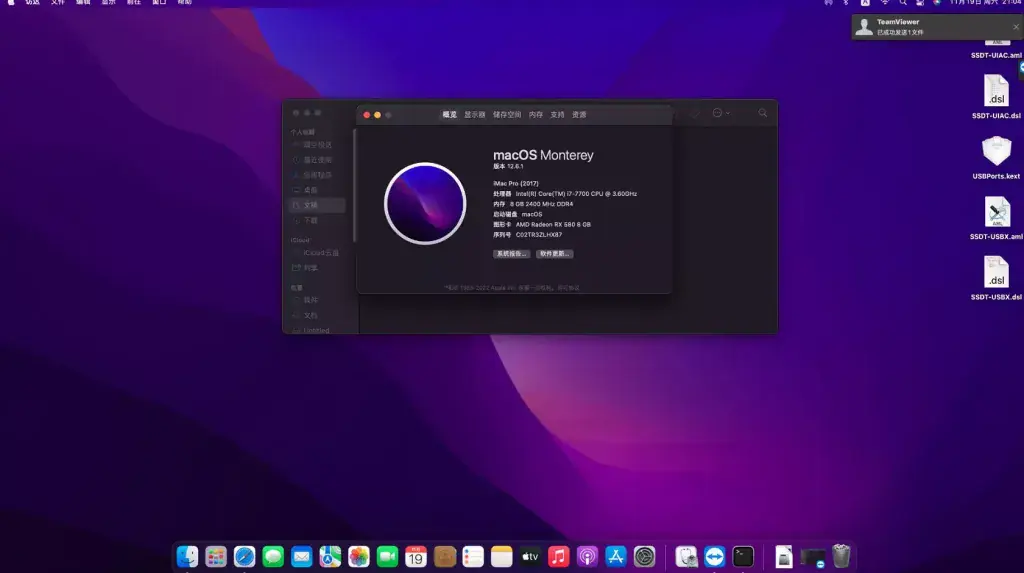
Task: Click the serial number C02TR3ZLHX87
Action: pos(539,235)
